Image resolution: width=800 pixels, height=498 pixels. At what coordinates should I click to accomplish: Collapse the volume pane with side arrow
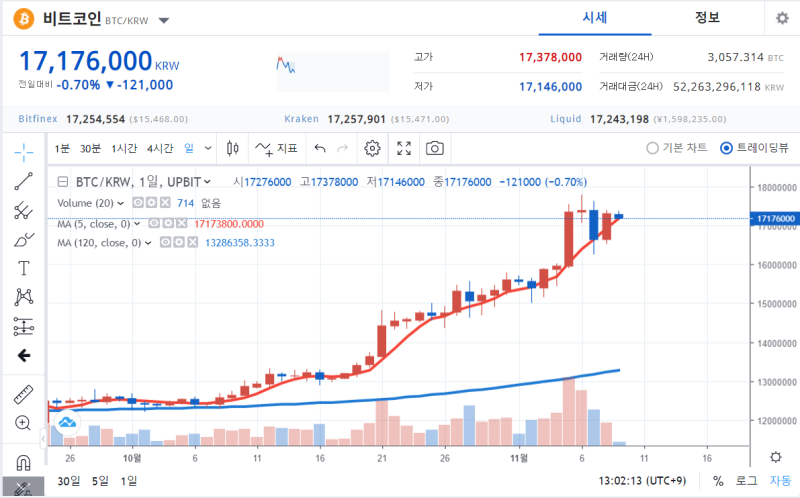coord(43,438)
